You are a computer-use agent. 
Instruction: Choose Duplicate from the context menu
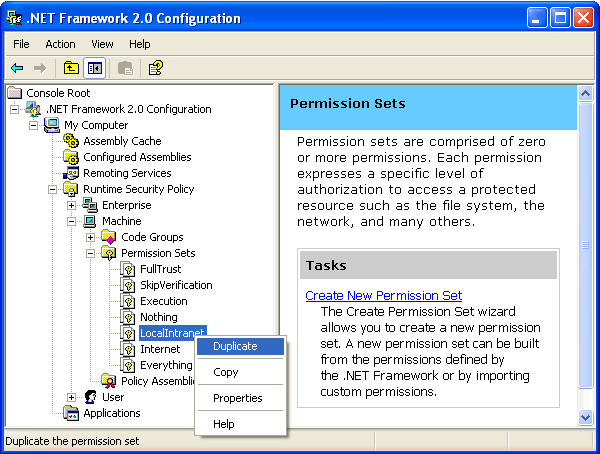tap(235, 346)
